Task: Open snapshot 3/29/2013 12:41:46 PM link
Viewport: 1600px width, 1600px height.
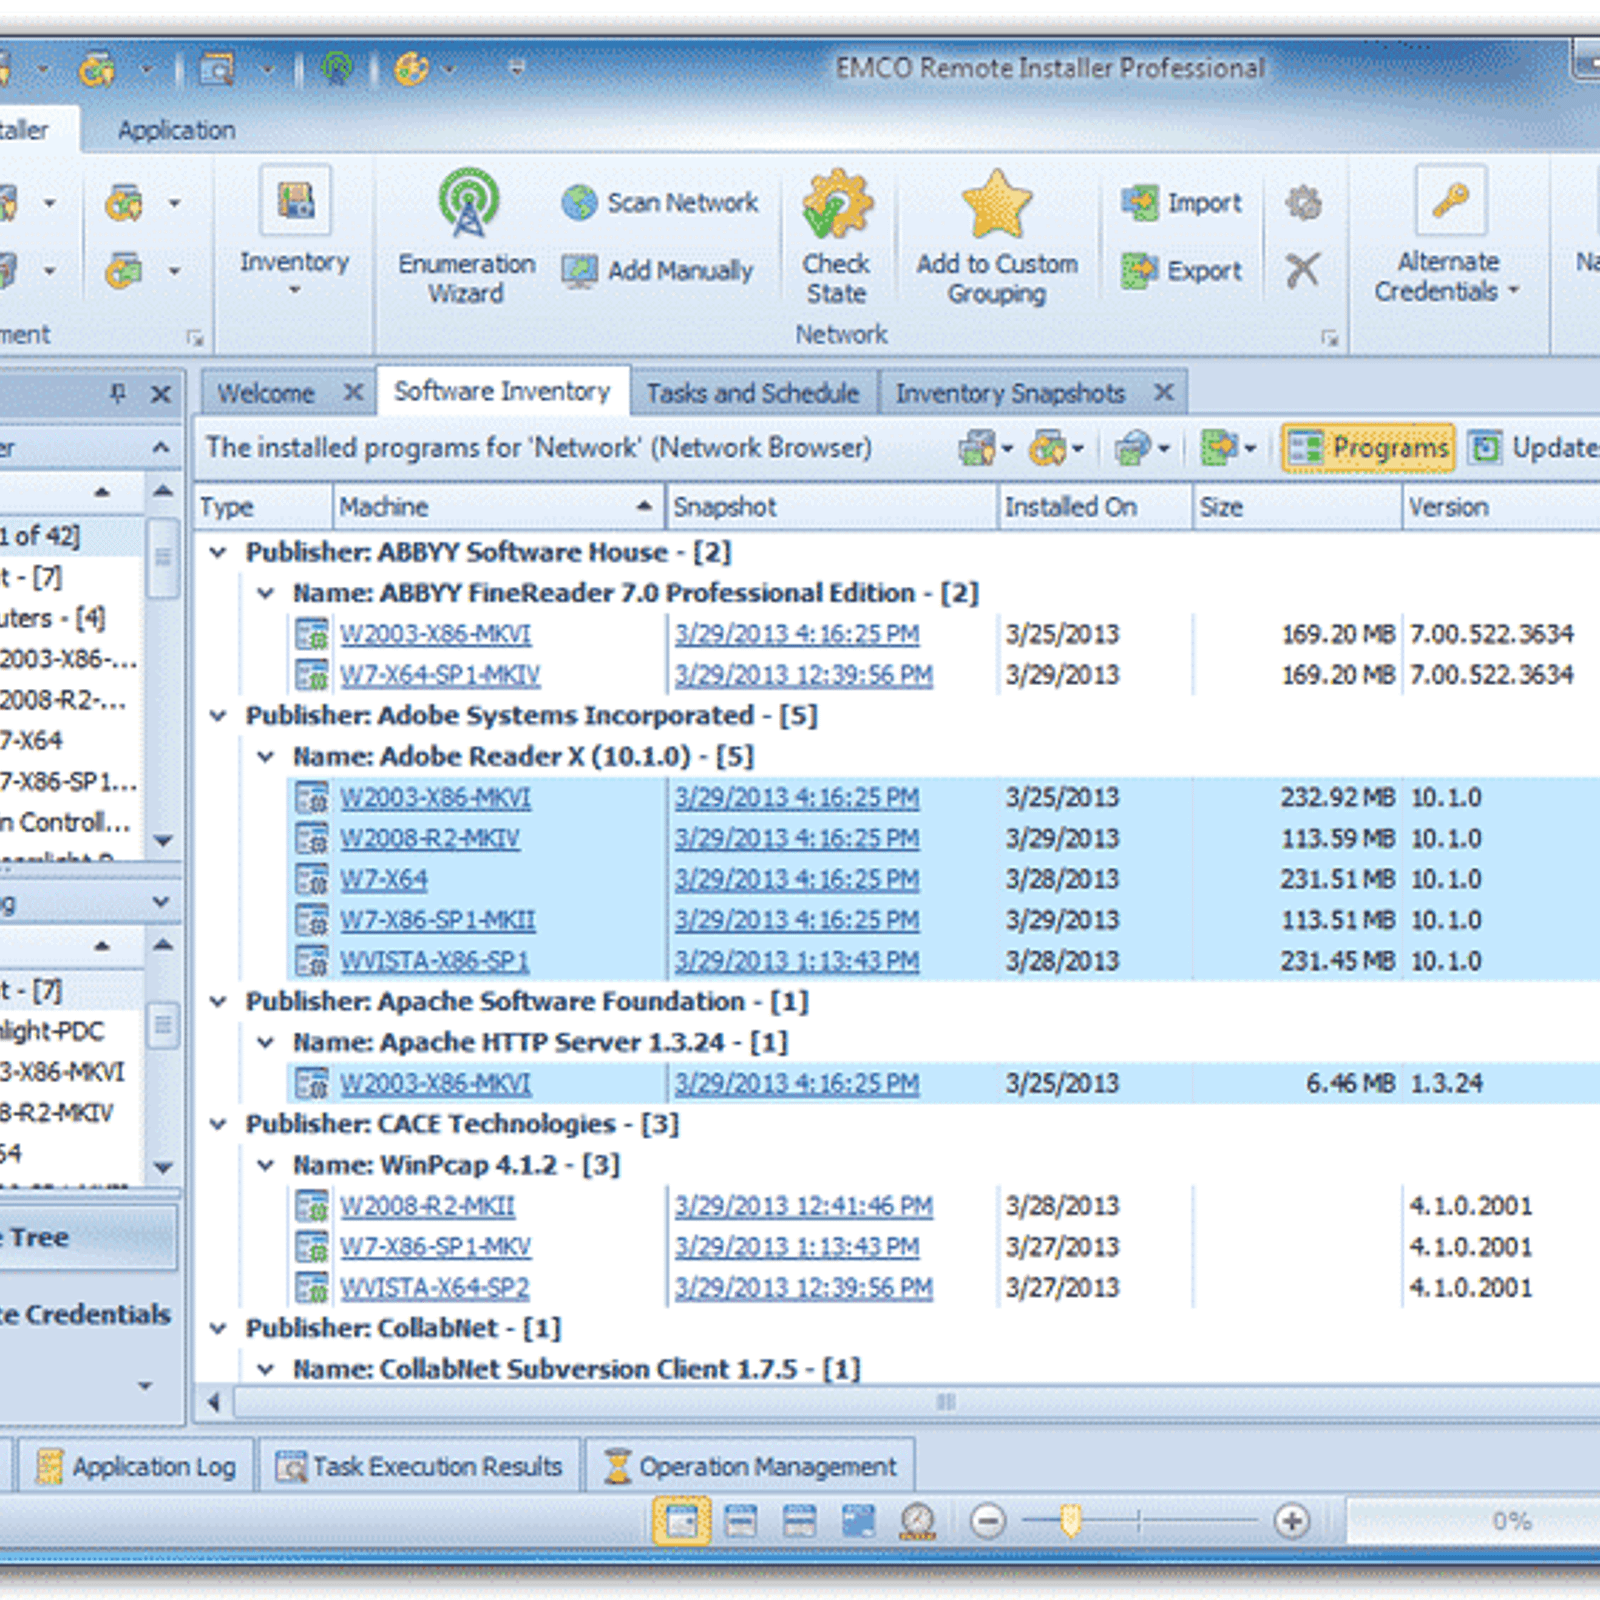Action: coord(803,1206)
